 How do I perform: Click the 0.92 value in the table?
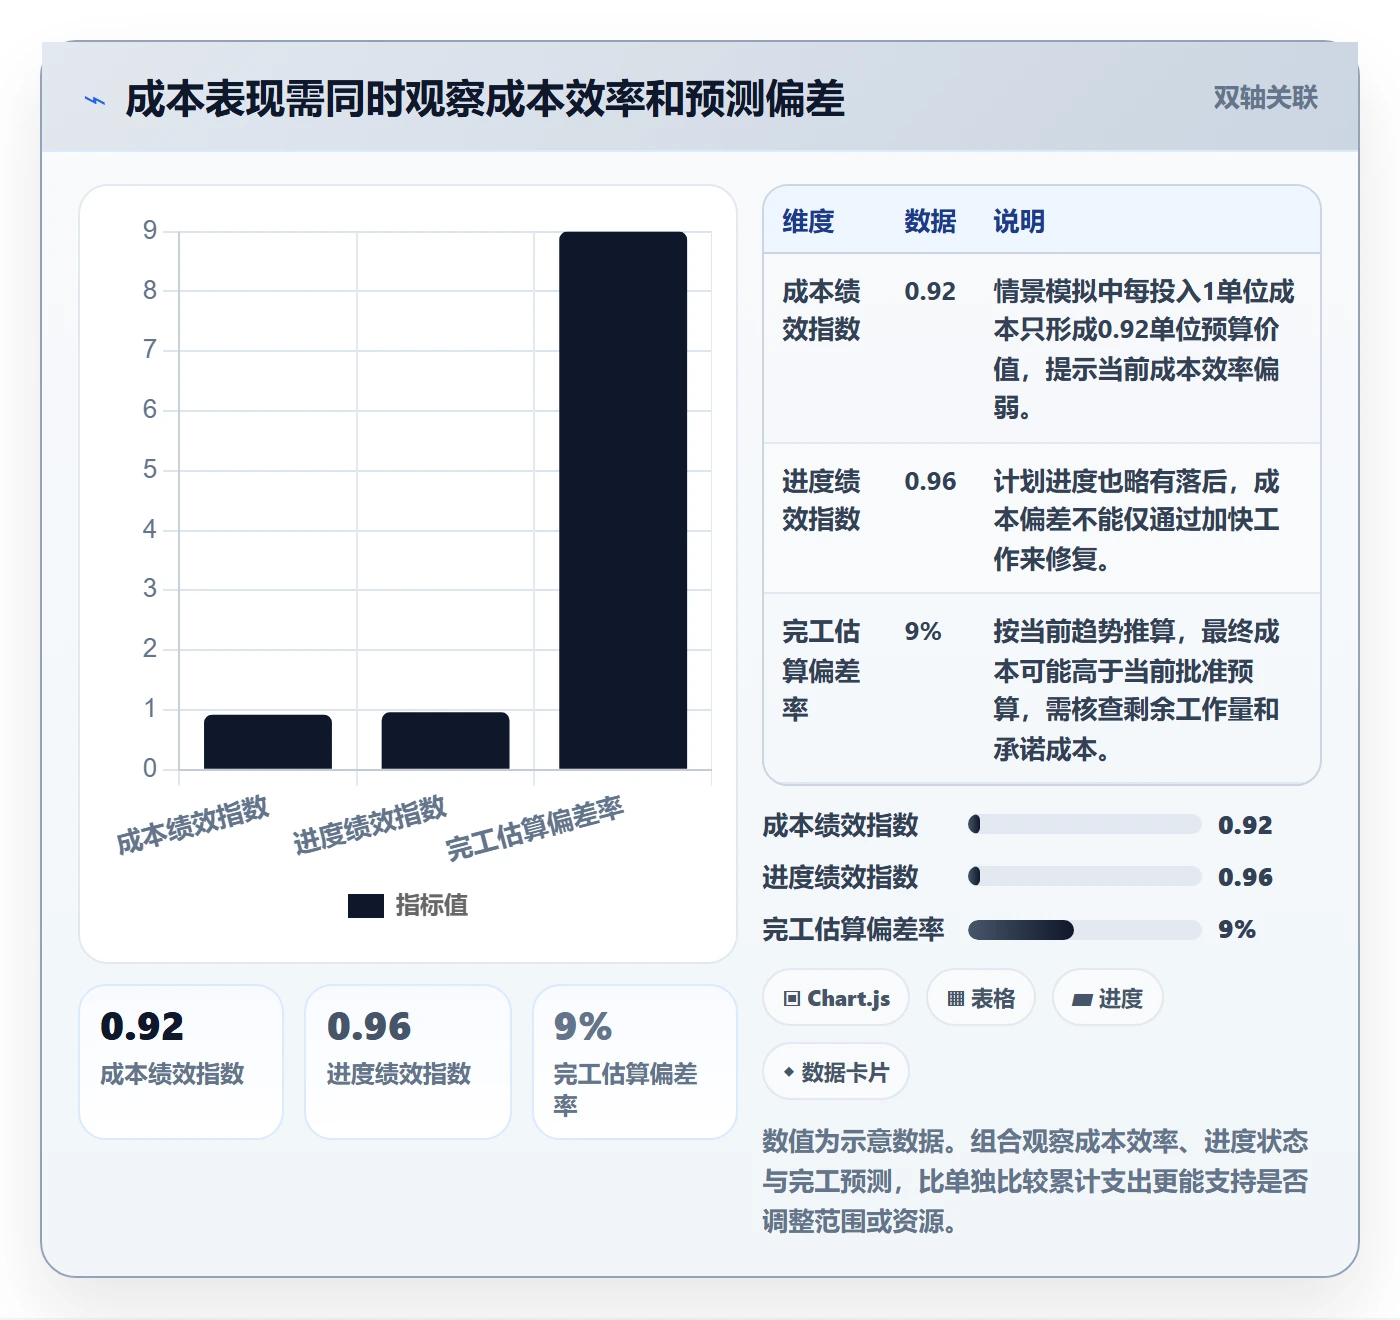930,291
